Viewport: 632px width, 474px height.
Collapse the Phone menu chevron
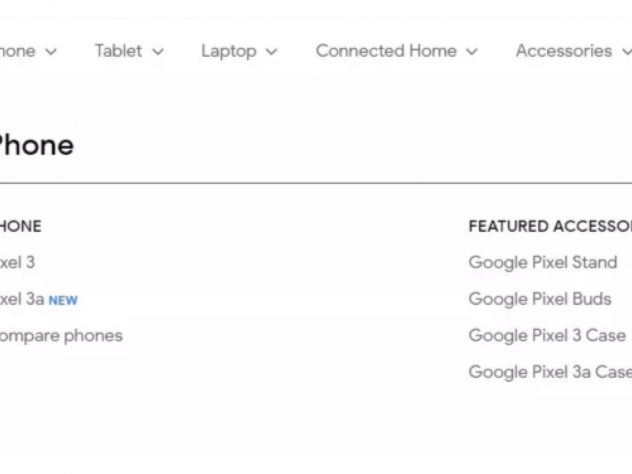click(51, 51)
